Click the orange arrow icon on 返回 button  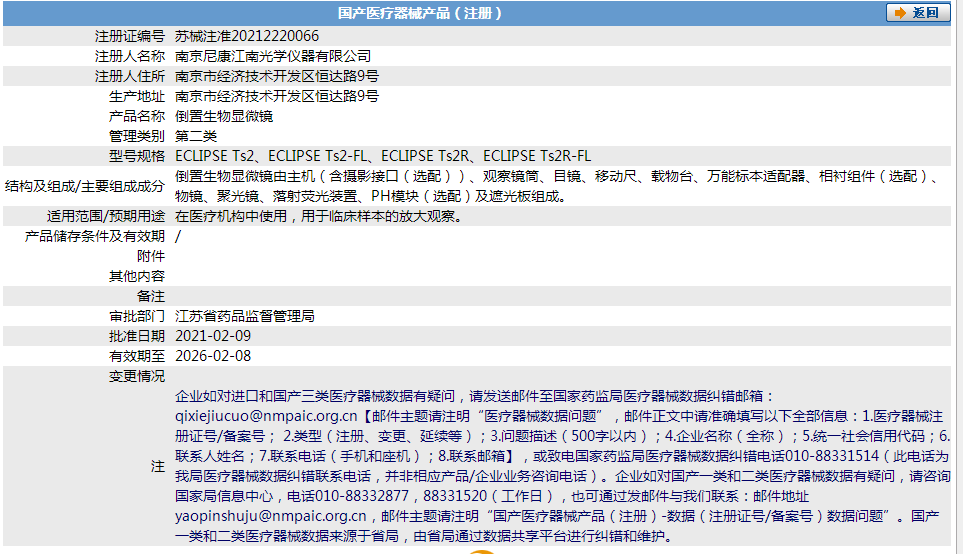pos(900,13)
